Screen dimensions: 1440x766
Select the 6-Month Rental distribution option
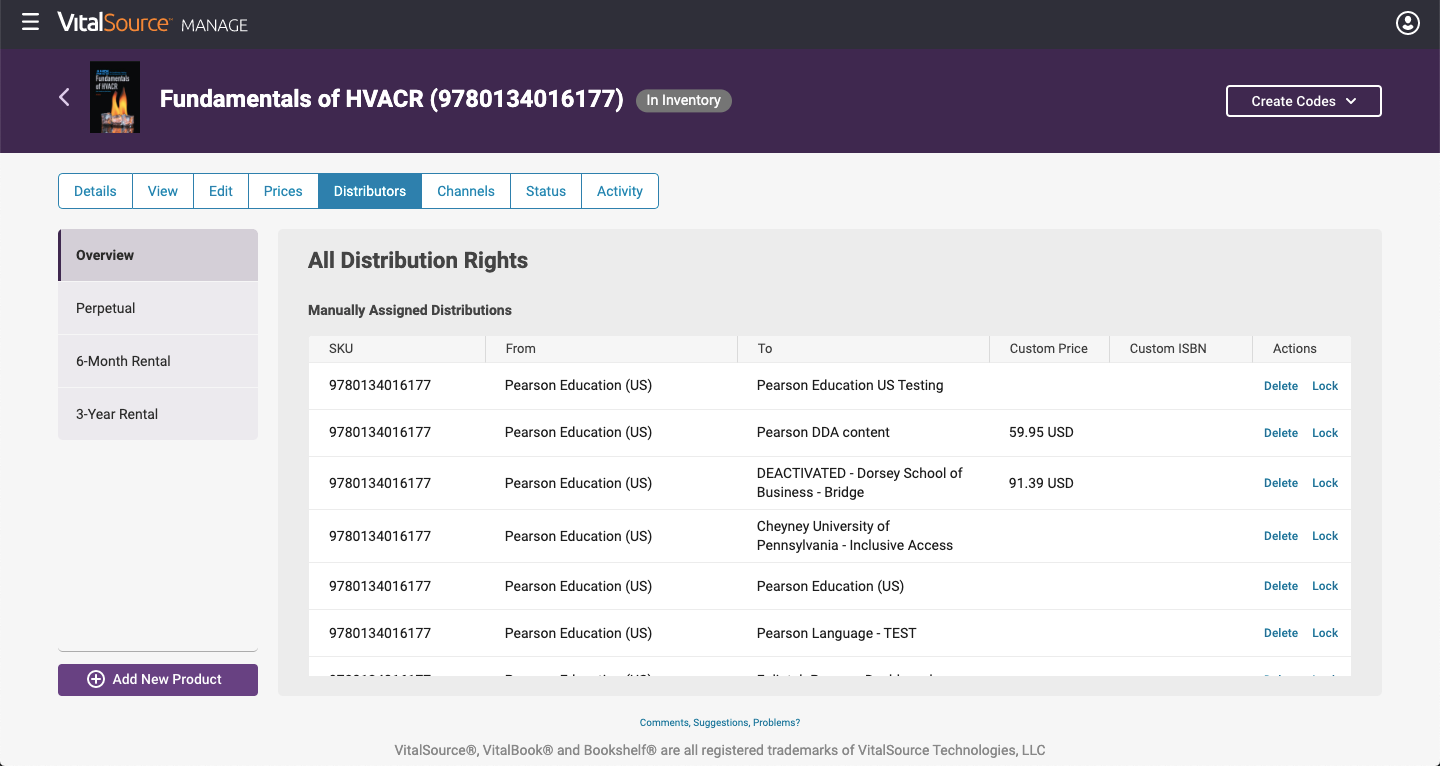pos(122,360)
